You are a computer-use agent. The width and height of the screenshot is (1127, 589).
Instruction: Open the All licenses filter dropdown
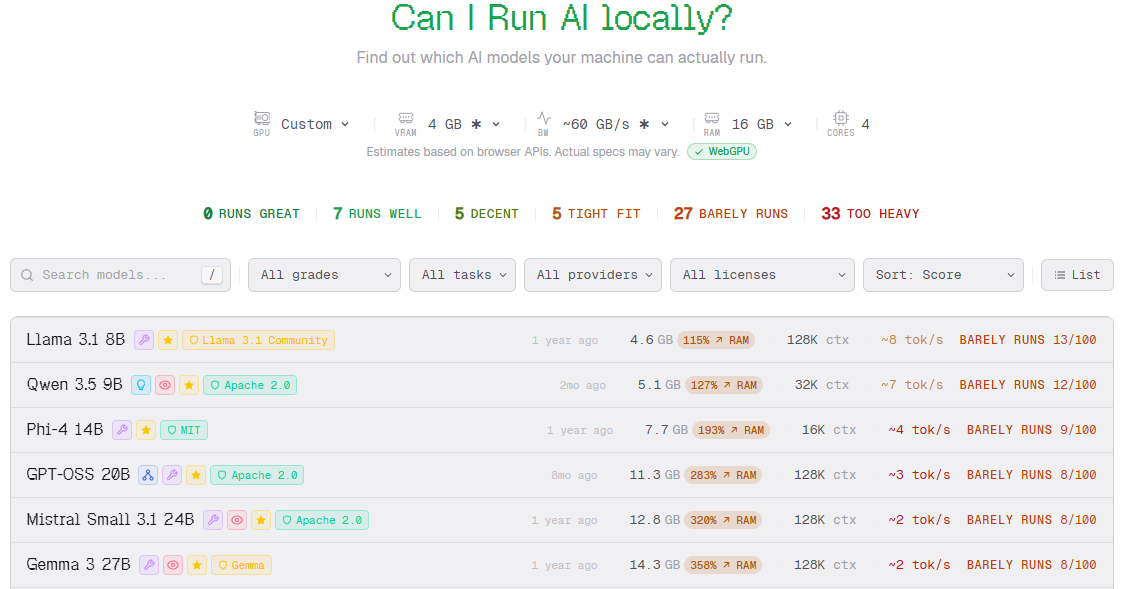[x=762, y=275]
